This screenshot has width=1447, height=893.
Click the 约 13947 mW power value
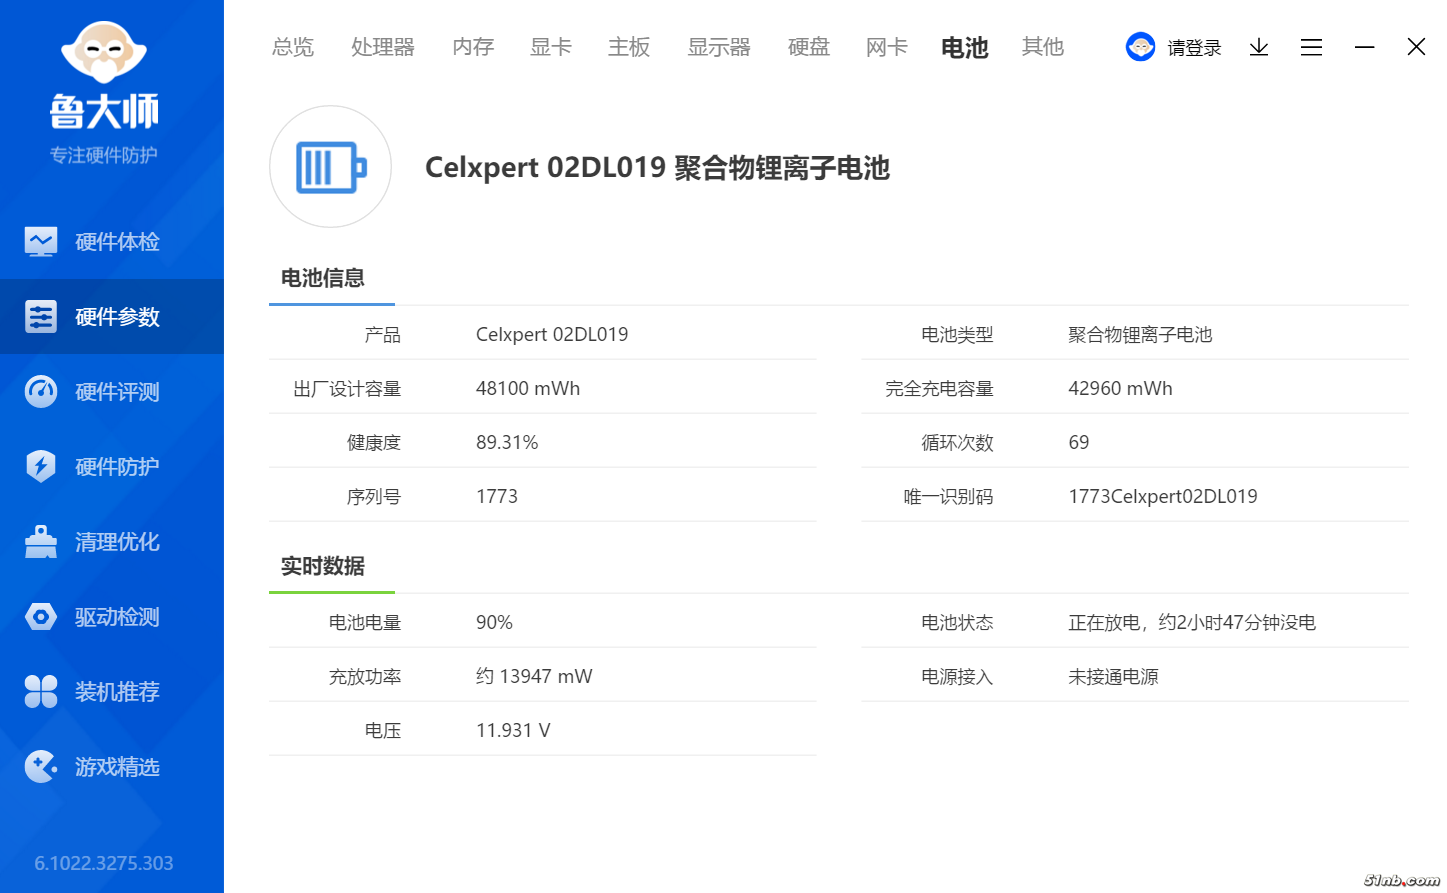(534, 676)
